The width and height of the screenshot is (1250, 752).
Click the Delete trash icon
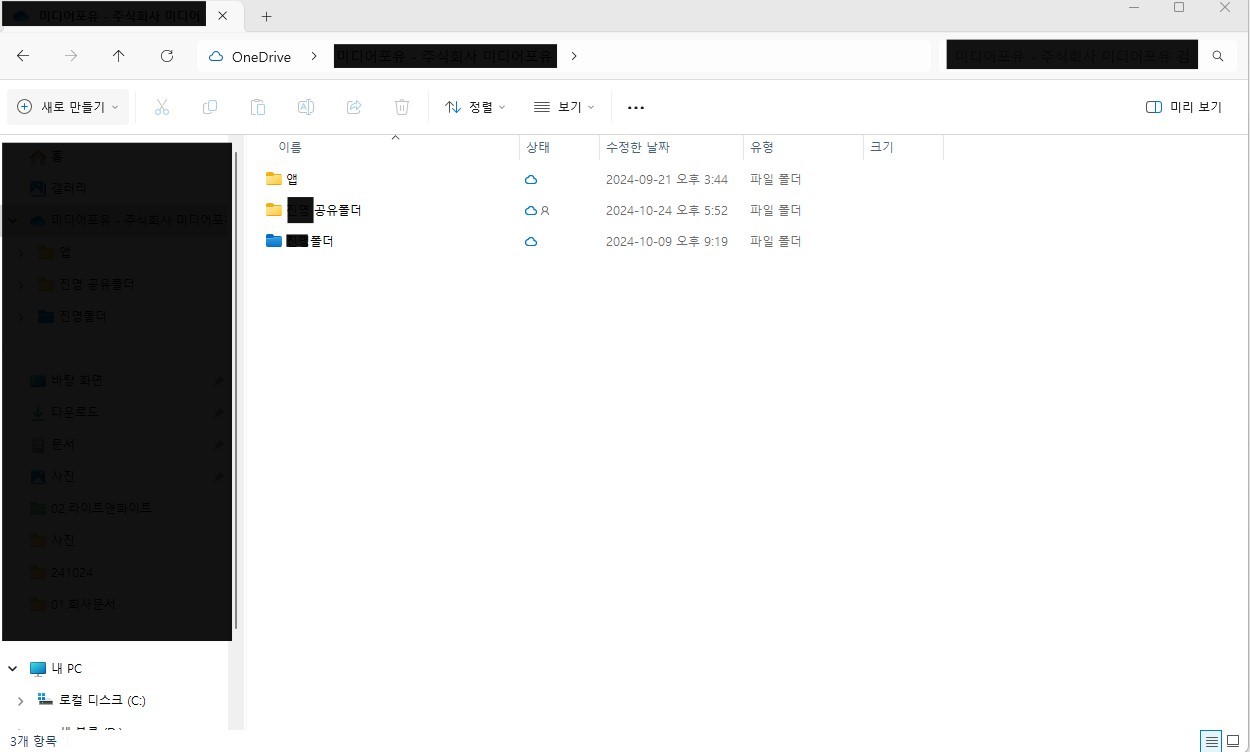click(402, 107)
